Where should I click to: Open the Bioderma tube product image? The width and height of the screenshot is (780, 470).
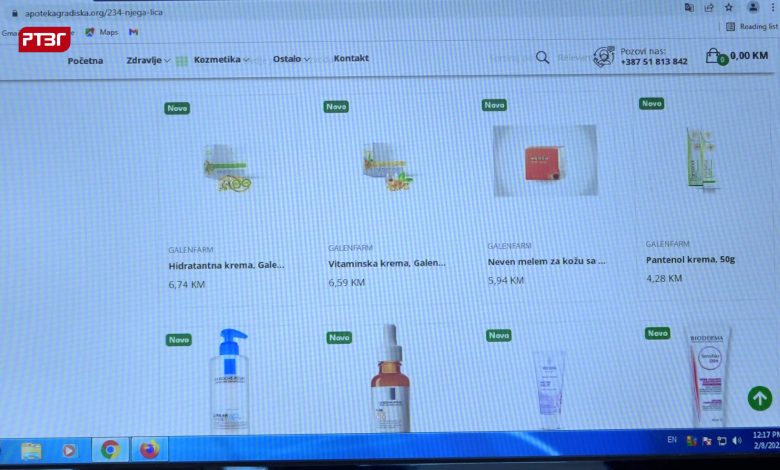pyautogui.click(x=708, y=378)
